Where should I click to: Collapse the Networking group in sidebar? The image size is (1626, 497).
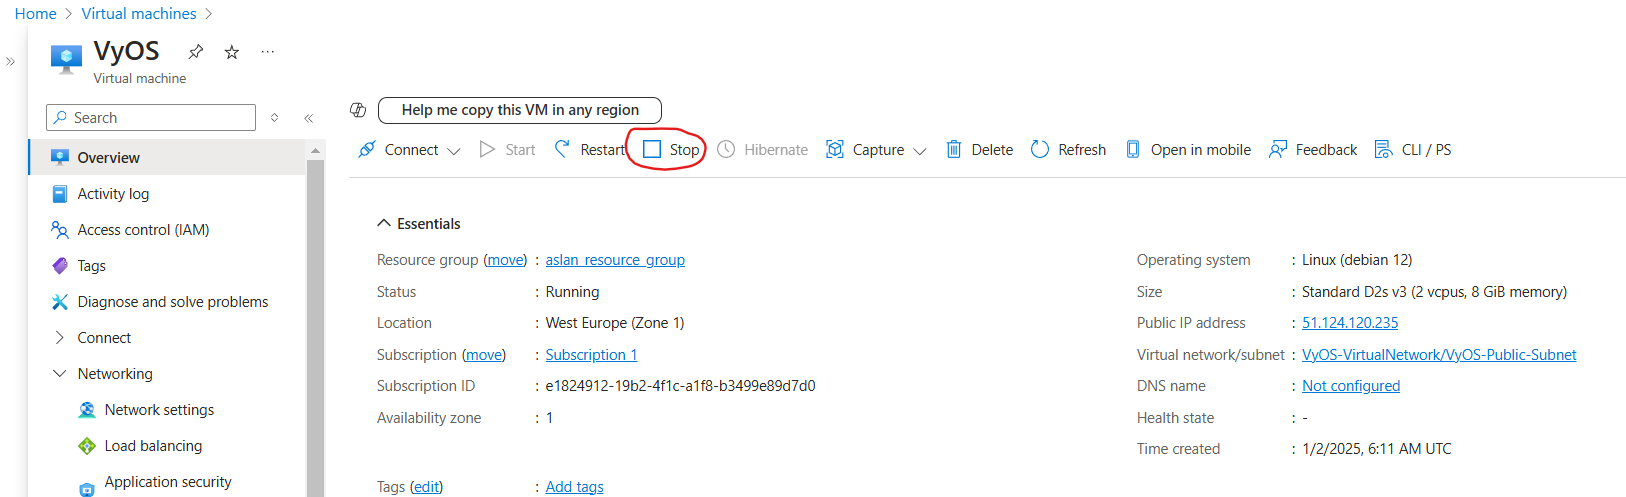click(59, 374)
